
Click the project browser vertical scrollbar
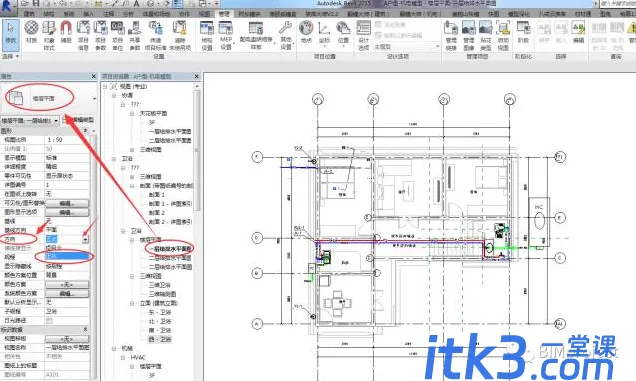click(x=197, y=150)
